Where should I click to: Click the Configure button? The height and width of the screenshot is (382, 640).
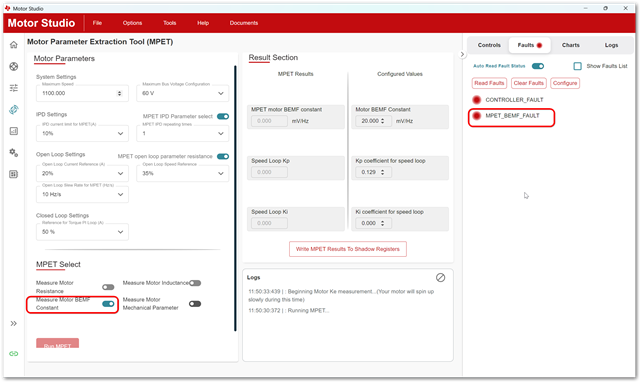click(x=565, y=83)
